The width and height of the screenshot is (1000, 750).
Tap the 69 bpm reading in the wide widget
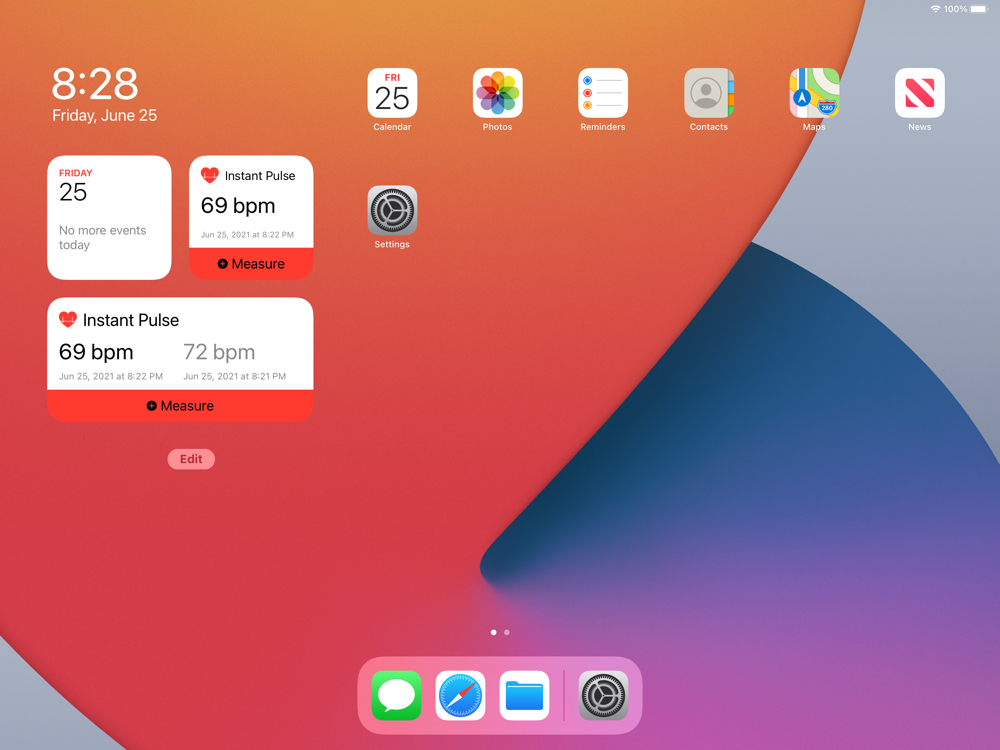click(96, 352)
